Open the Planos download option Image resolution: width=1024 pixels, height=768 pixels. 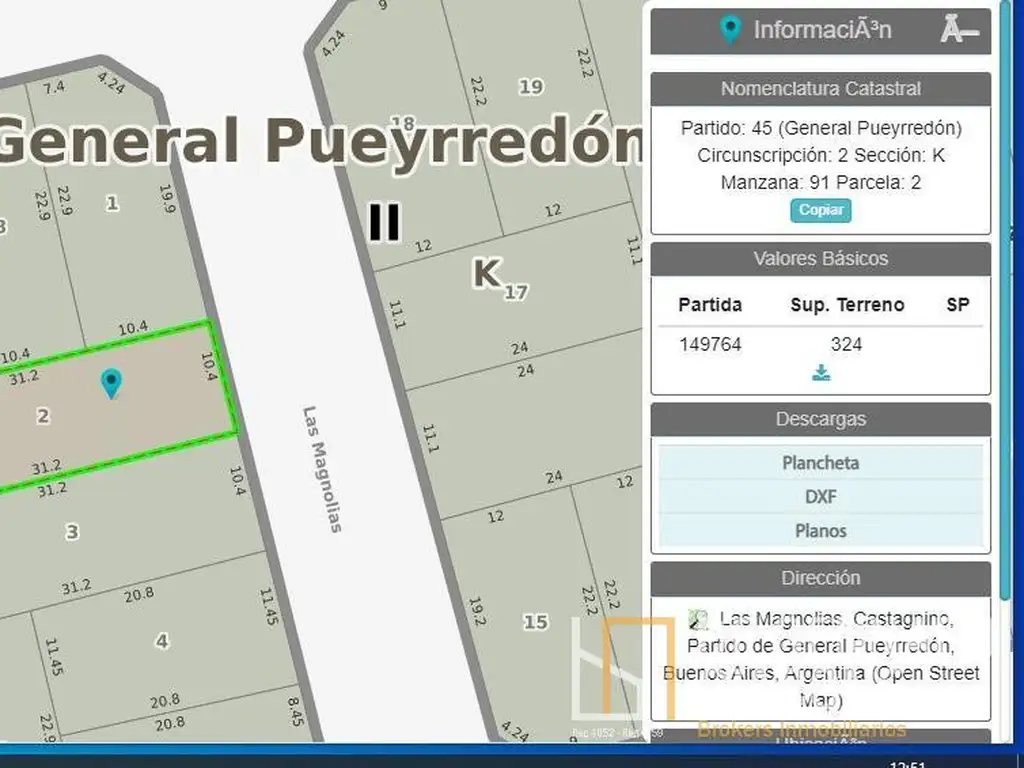(x=820, y=531)
